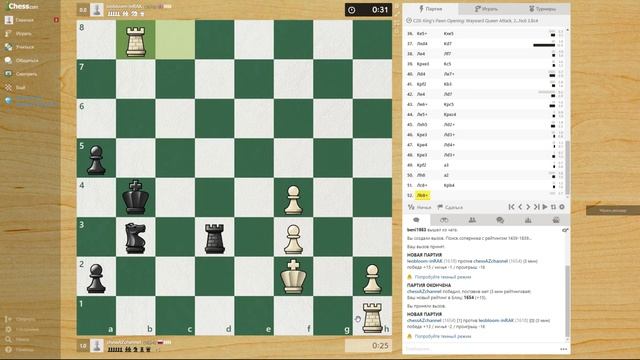Autoplay moves with the play arrow
The image size is (640, 360).
tap(544, 207)
